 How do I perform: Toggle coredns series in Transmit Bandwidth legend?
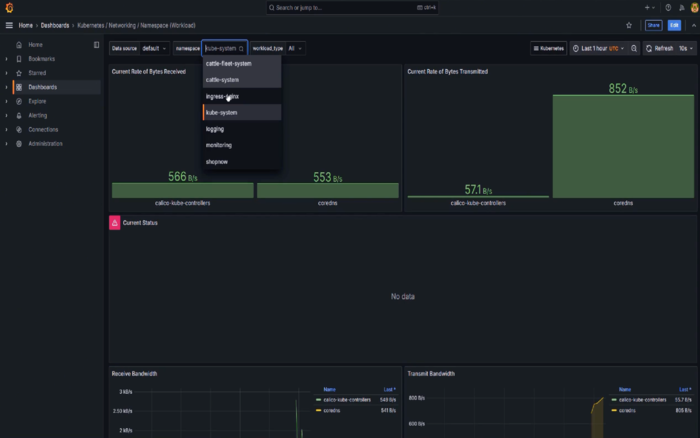click(627, 410)
